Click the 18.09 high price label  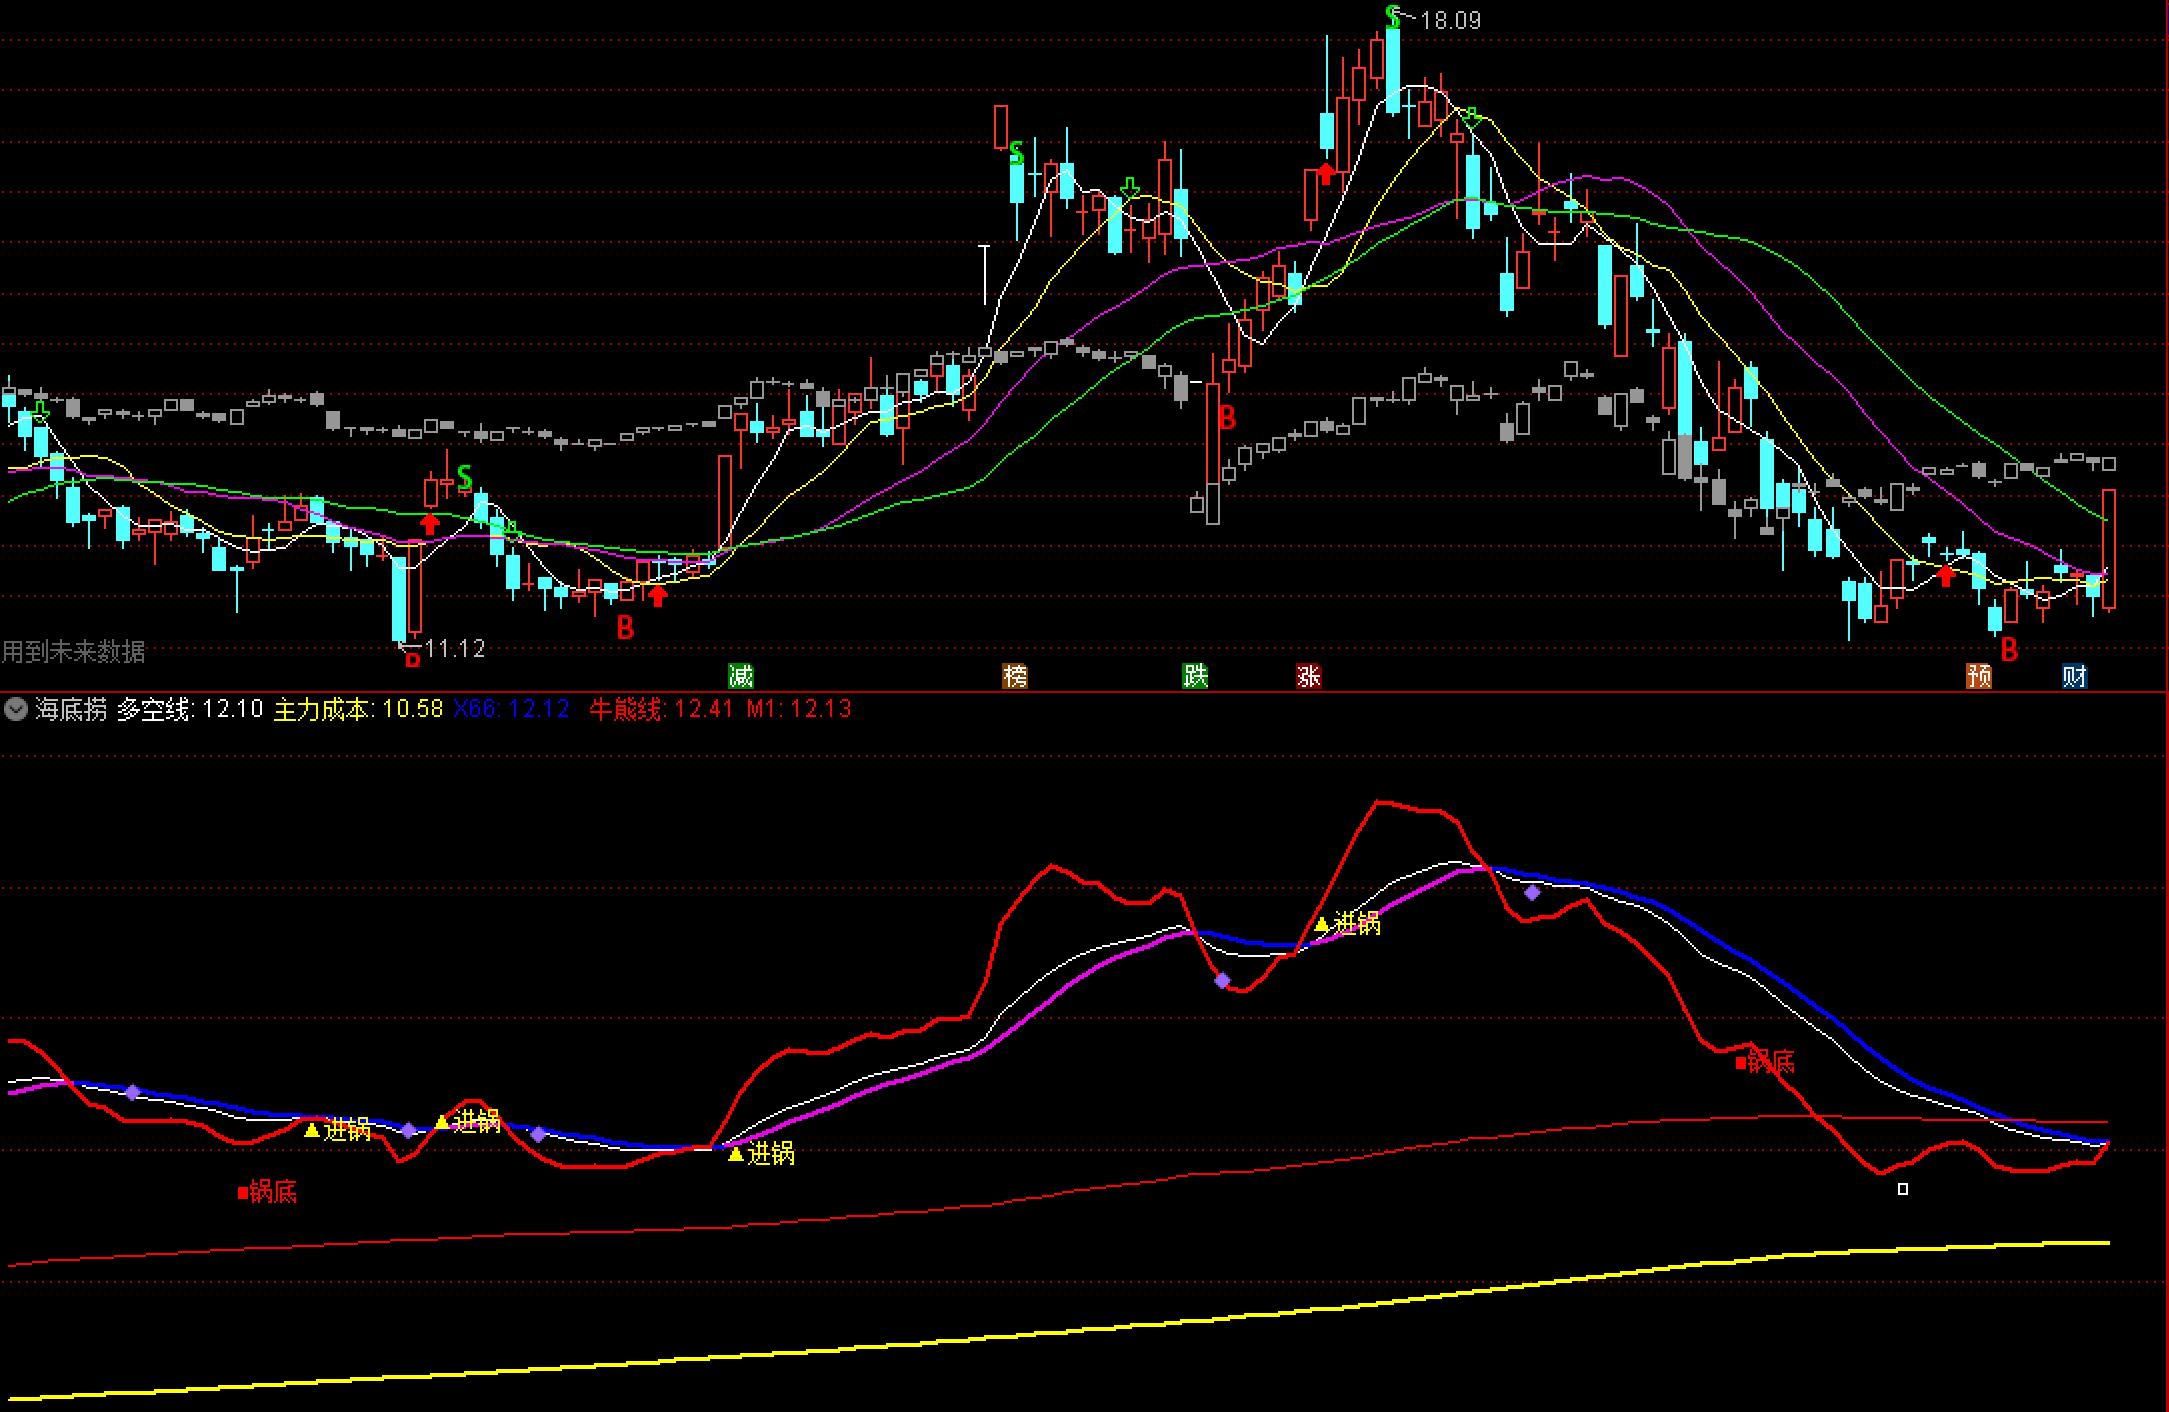(1450, 20)
